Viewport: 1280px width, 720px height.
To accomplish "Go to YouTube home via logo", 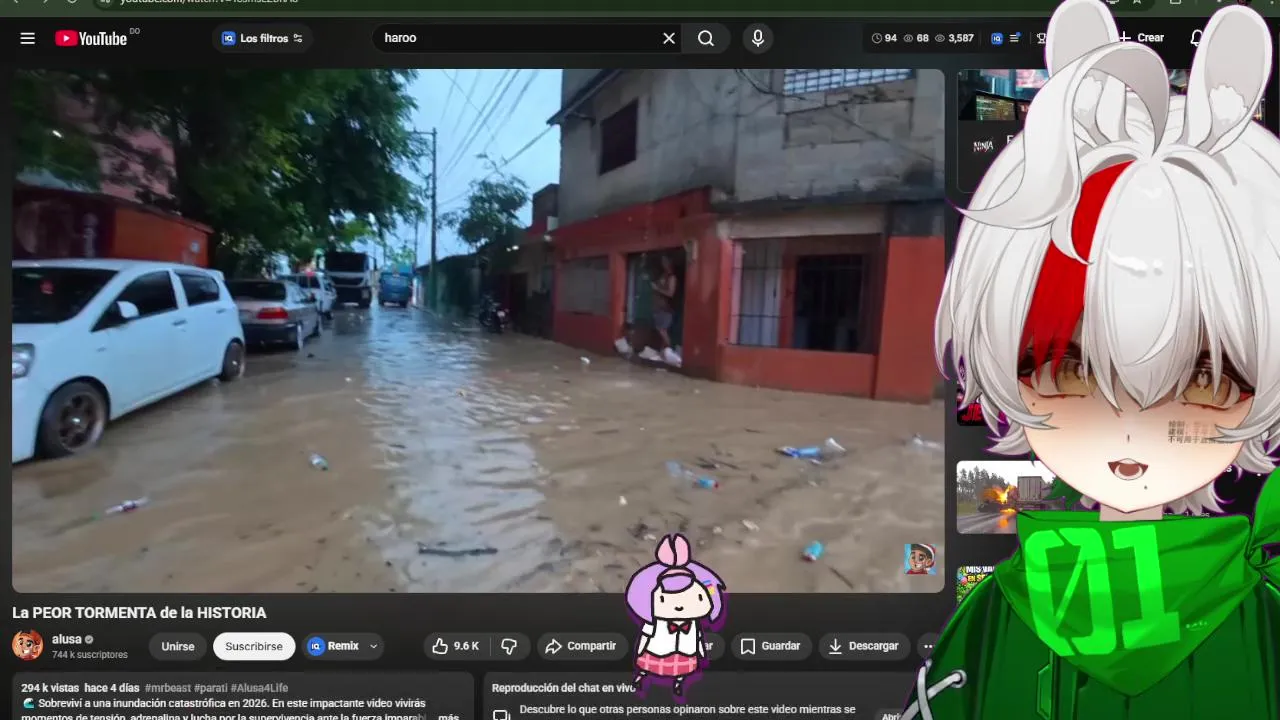I will click(91, 38).
